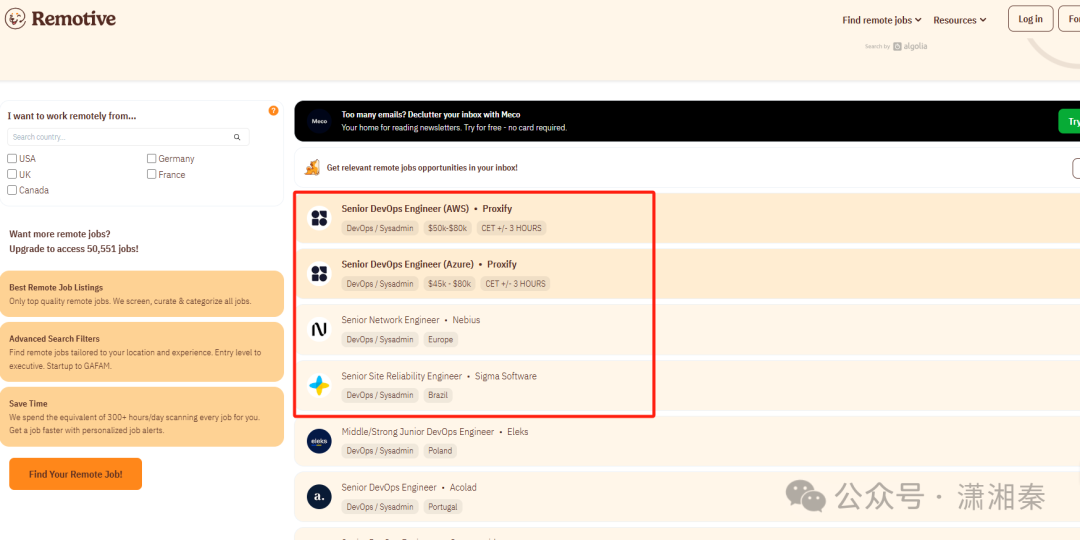Viewport: 1080px width, 540px height.
Task: Click CET +/- 3 HOURS tag on Azure job
Action: (x=515, y=284)
